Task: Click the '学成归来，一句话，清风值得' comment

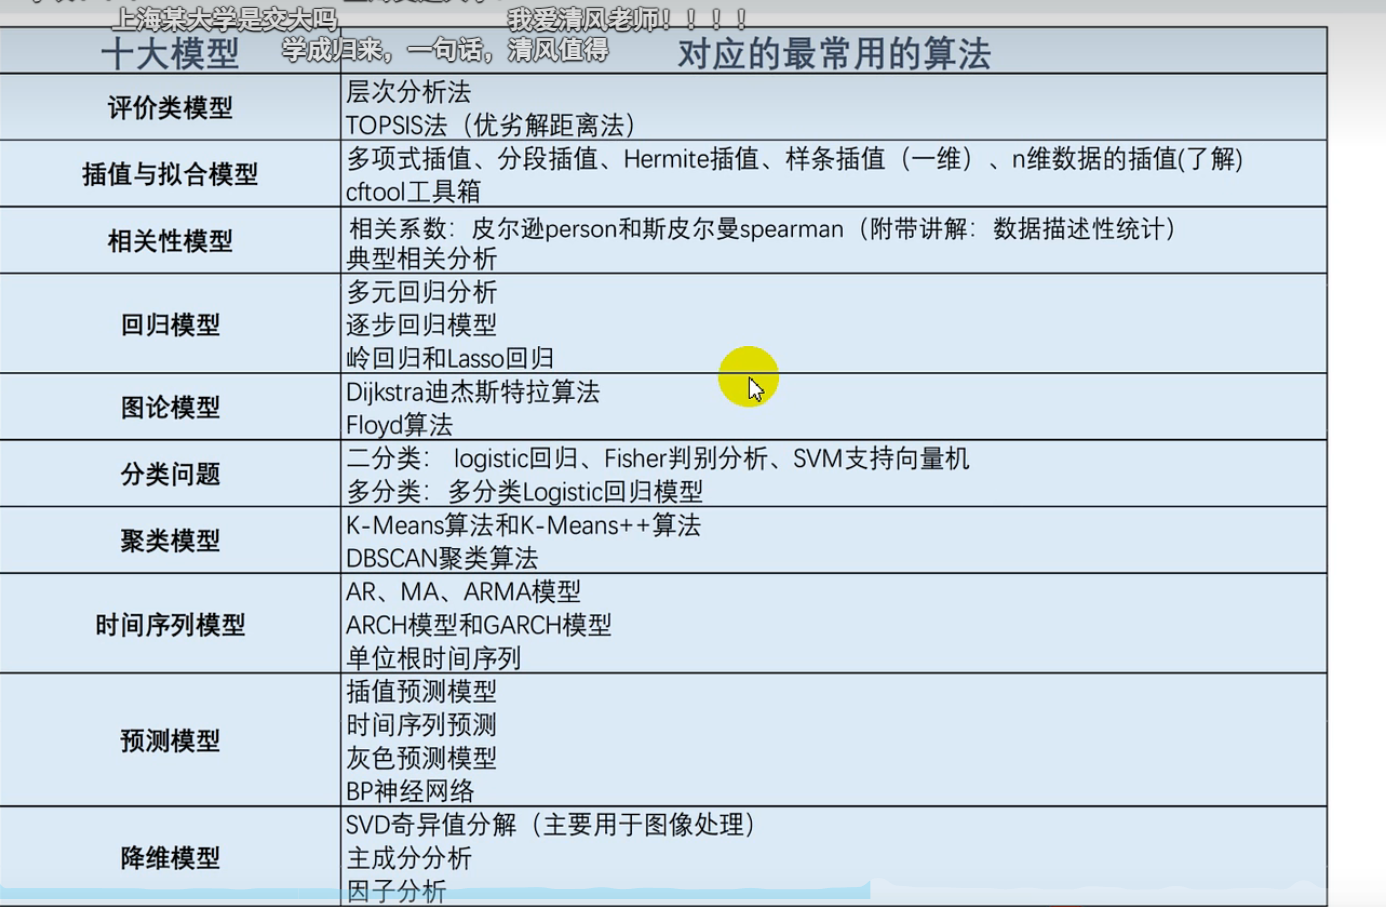Action: (444, 50)
